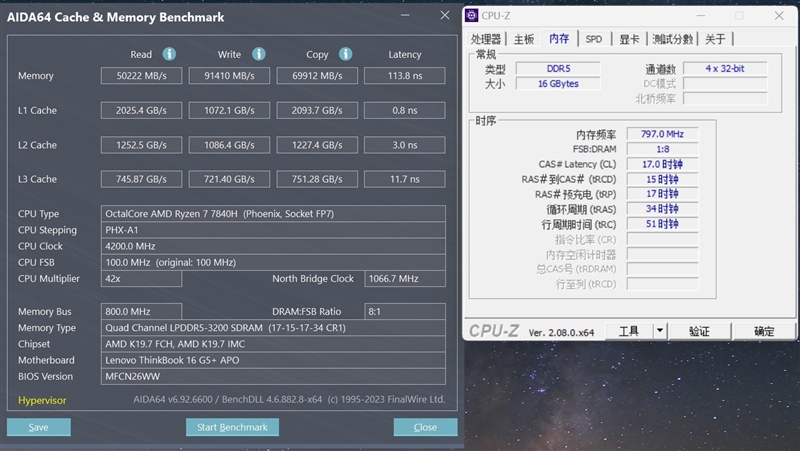Click the Memory Type LPDDR5-3200 field
This screenshot has height=451, width=800.
pyautogui.click(x=273, y=328)
